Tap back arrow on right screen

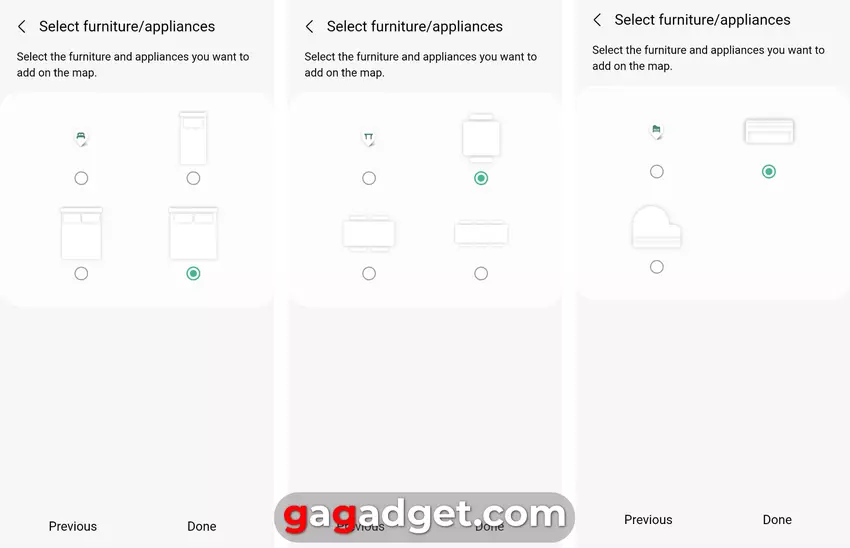(x=597, y=20)
